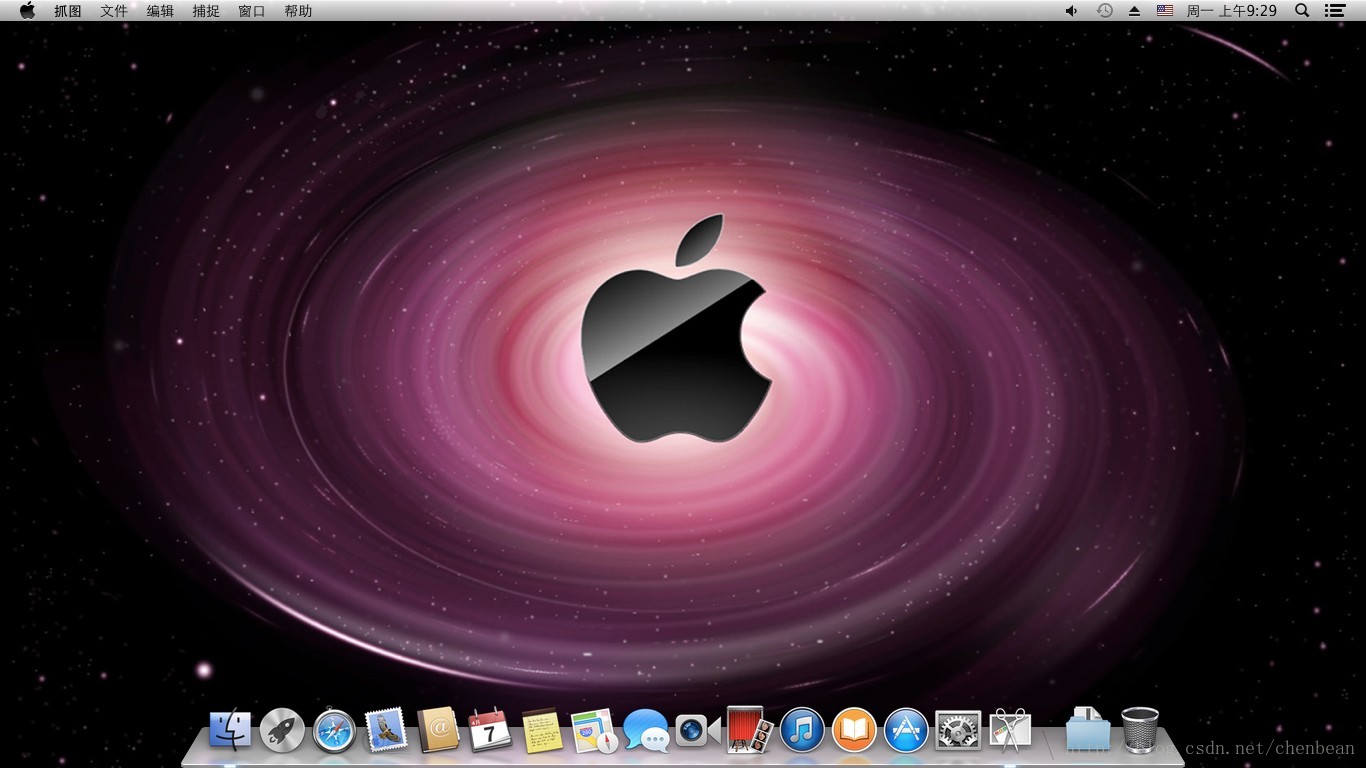Open Time Machine menu bar icon
The width and height of the screenshot is (1366, 768).
point(1104,10)
